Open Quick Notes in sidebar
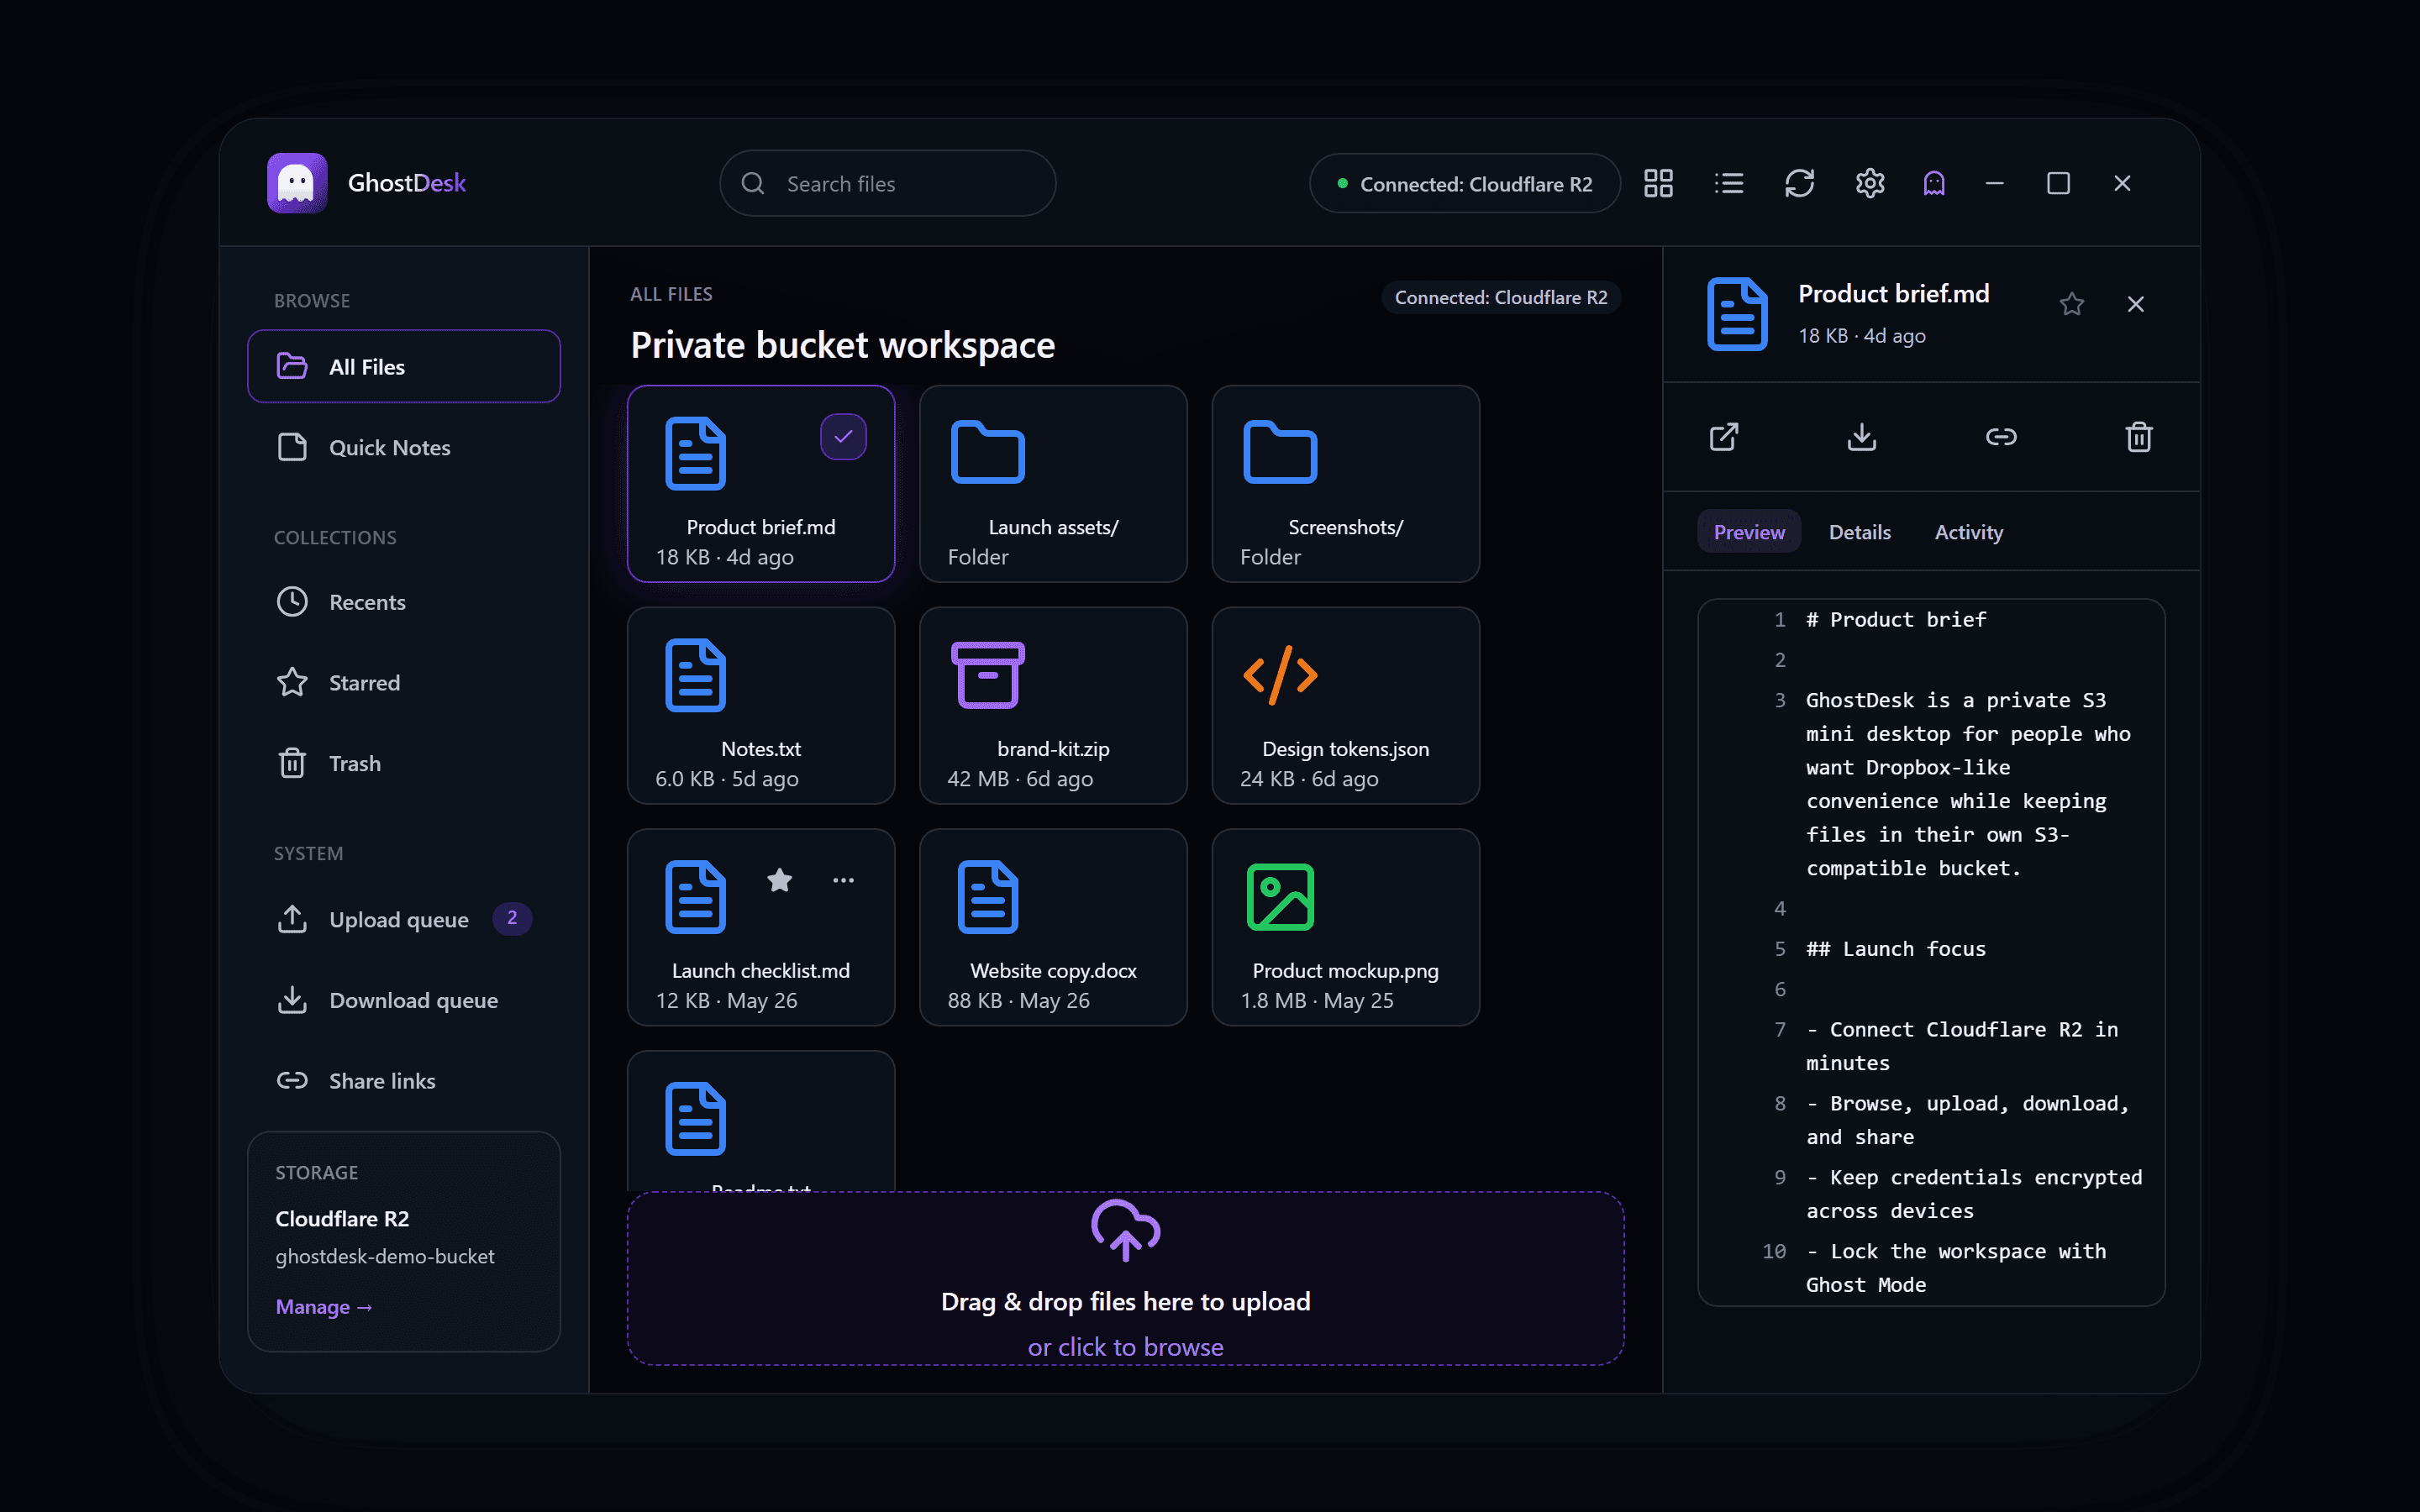The height and width of the screenshot is (1512, 2420). pos(404,447)
